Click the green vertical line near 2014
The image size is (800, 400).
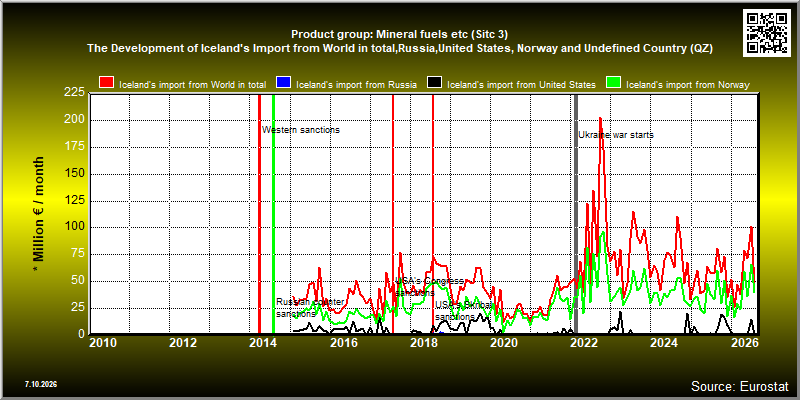(x=273, y=213)
